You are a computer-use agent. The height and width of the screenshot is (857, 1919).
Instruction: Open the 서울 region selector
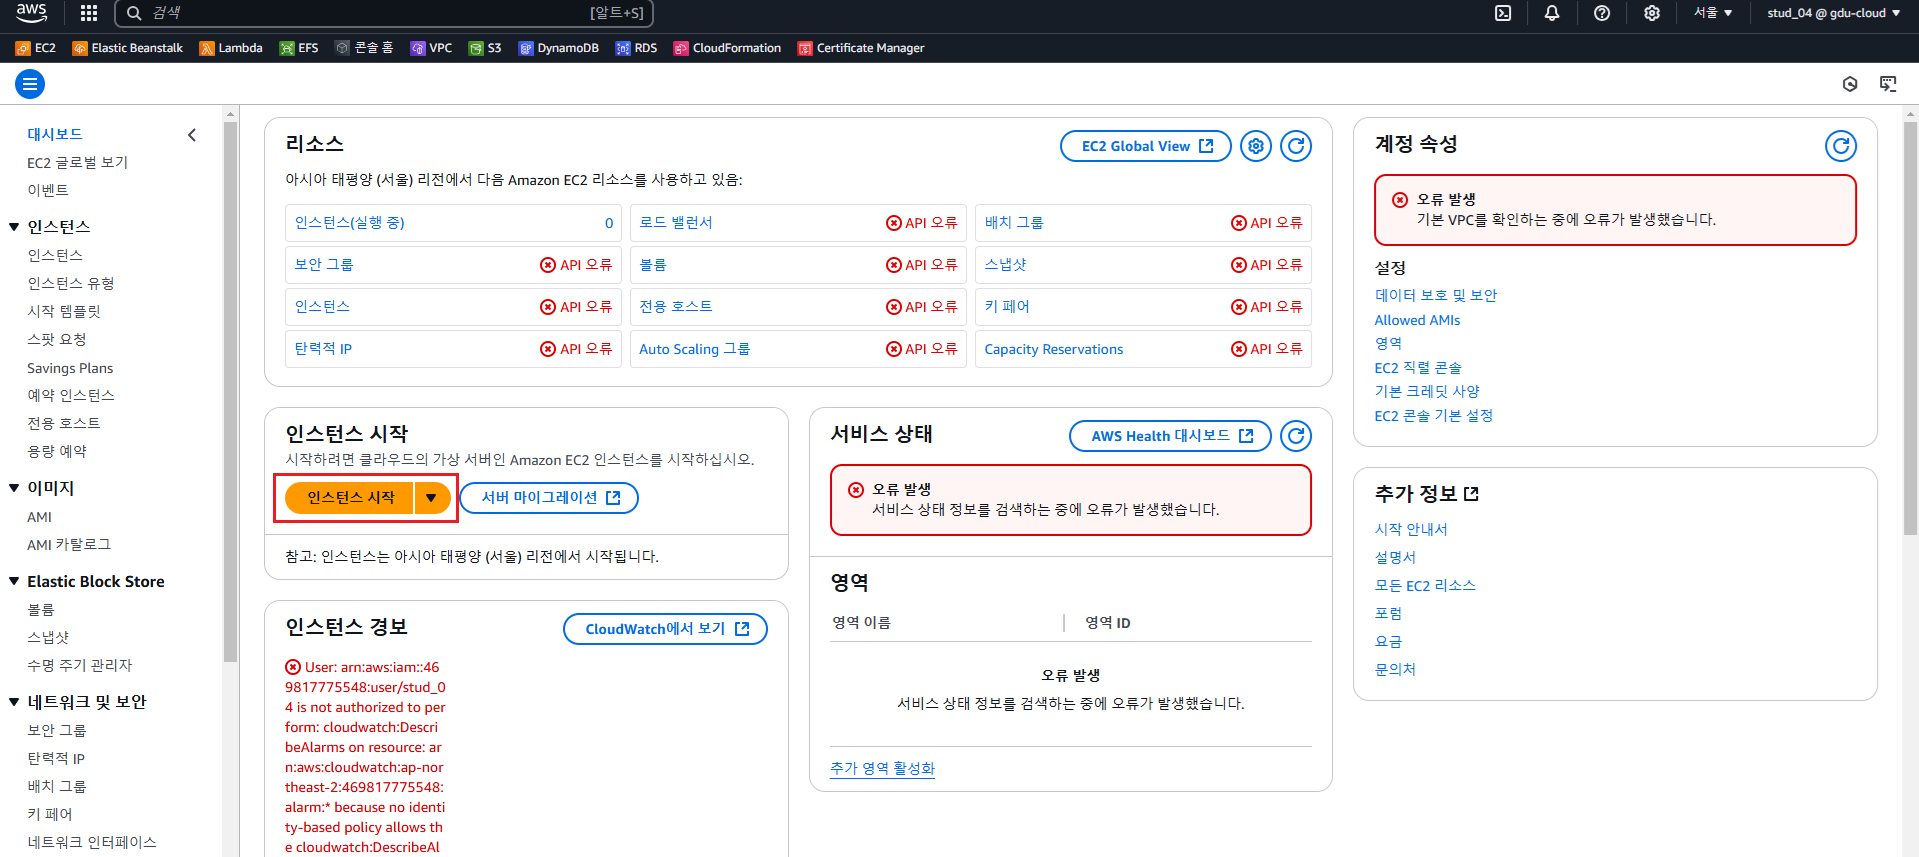[1713, 13]
